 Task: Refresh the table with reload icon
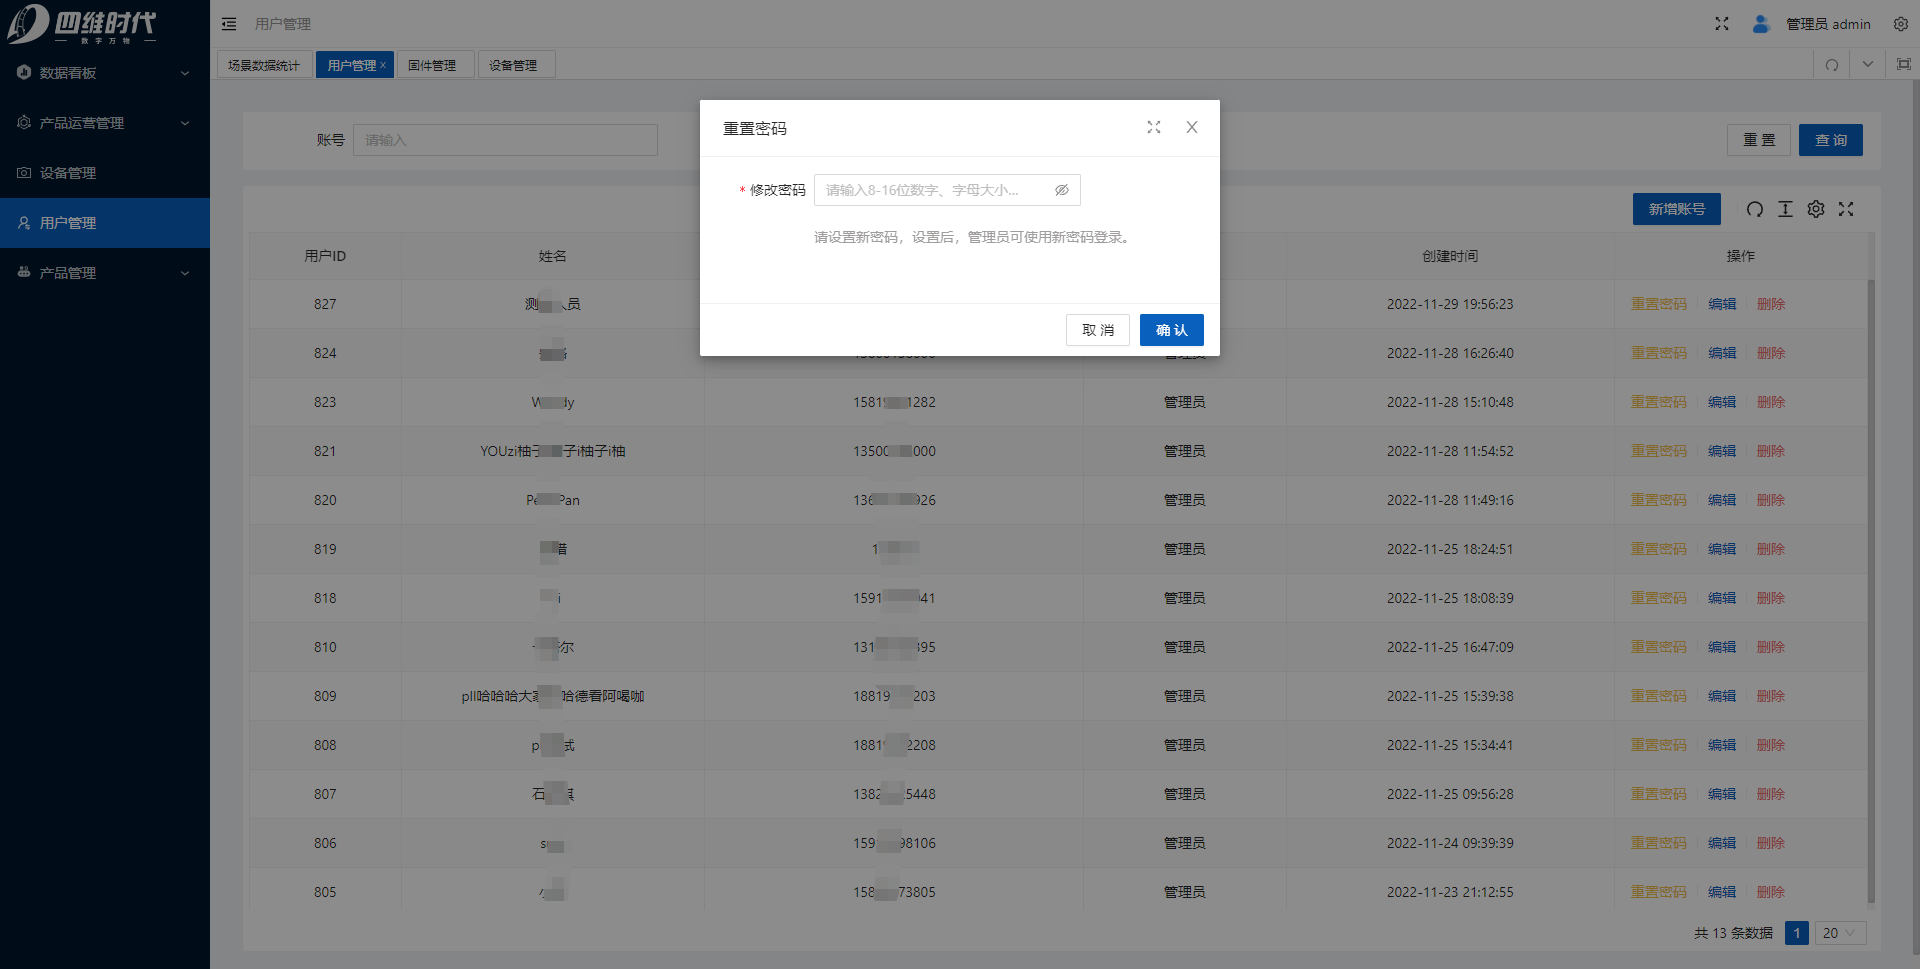point(1754,209)
